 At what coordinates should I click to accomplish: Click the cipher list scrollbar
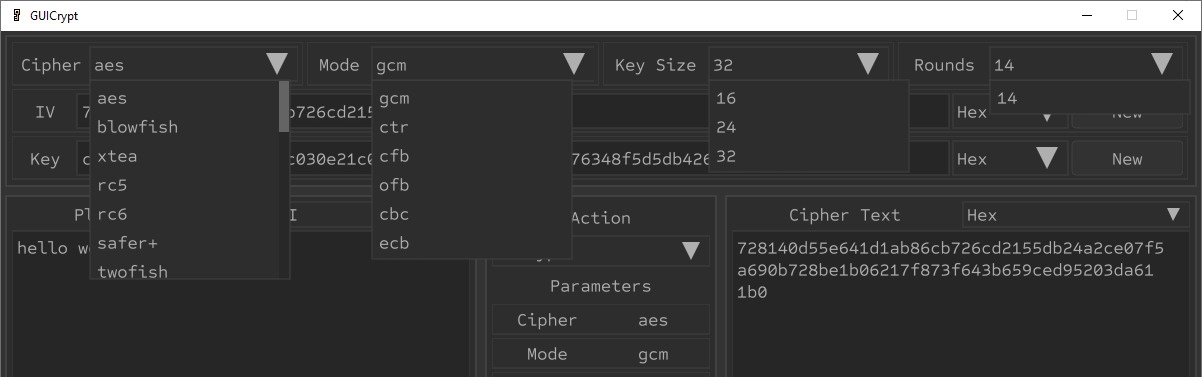tap(284, 108)
